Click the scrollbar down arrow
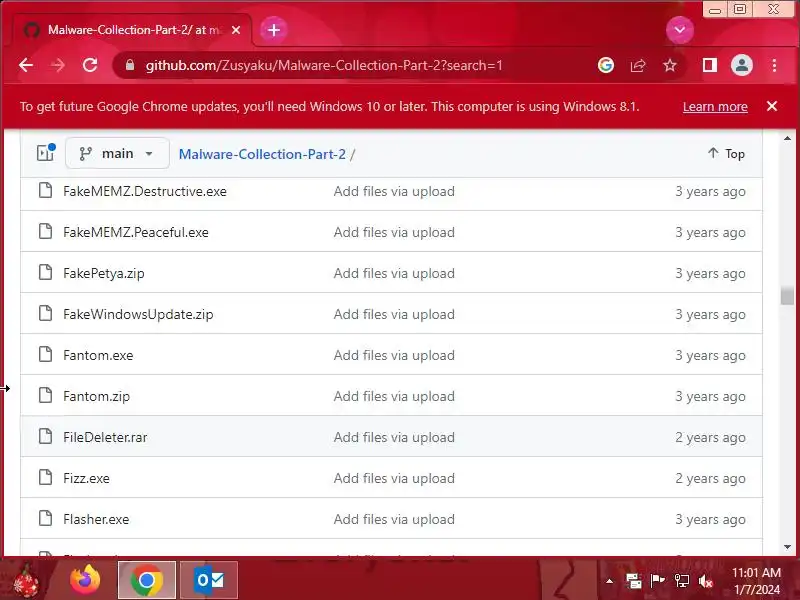The width and height of the screenshot is (800, 600). click(x=787, y=547)
